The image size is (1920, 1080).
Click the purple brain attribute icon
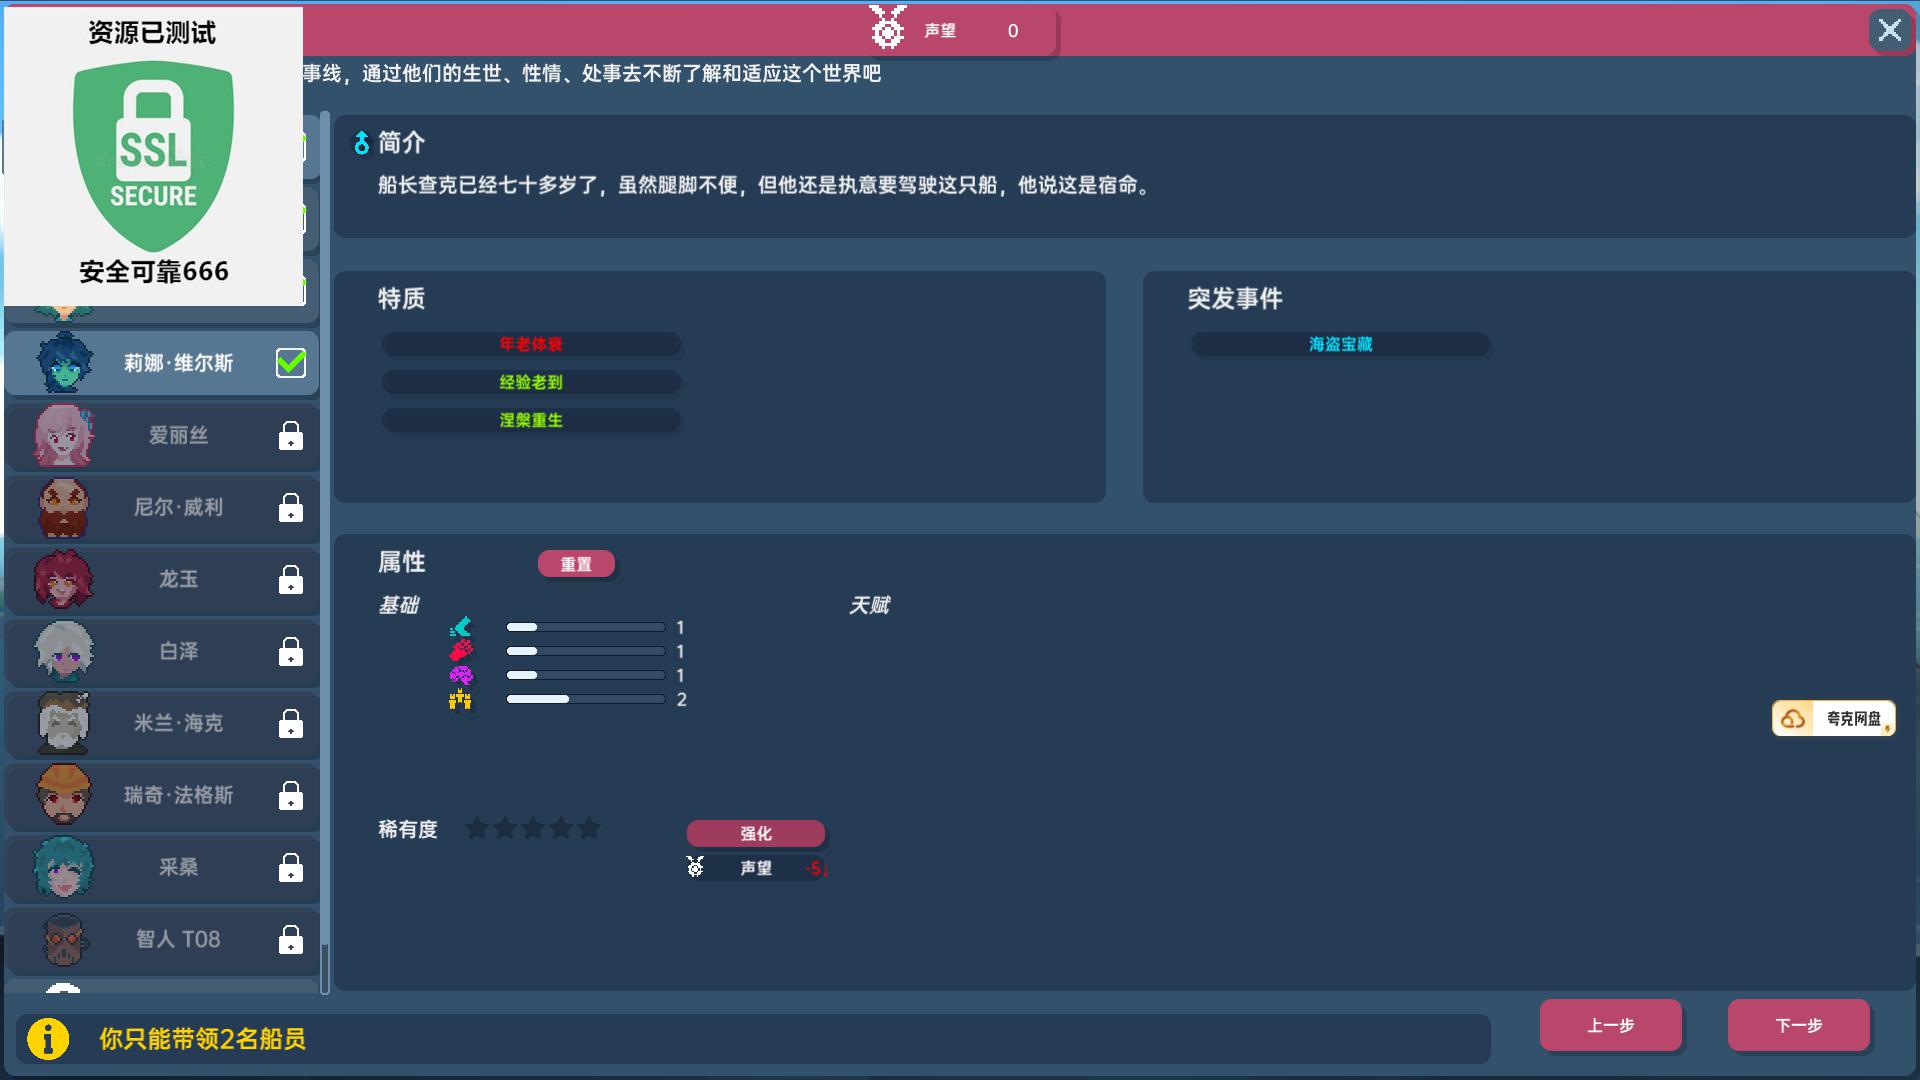(x=460, y=675)
